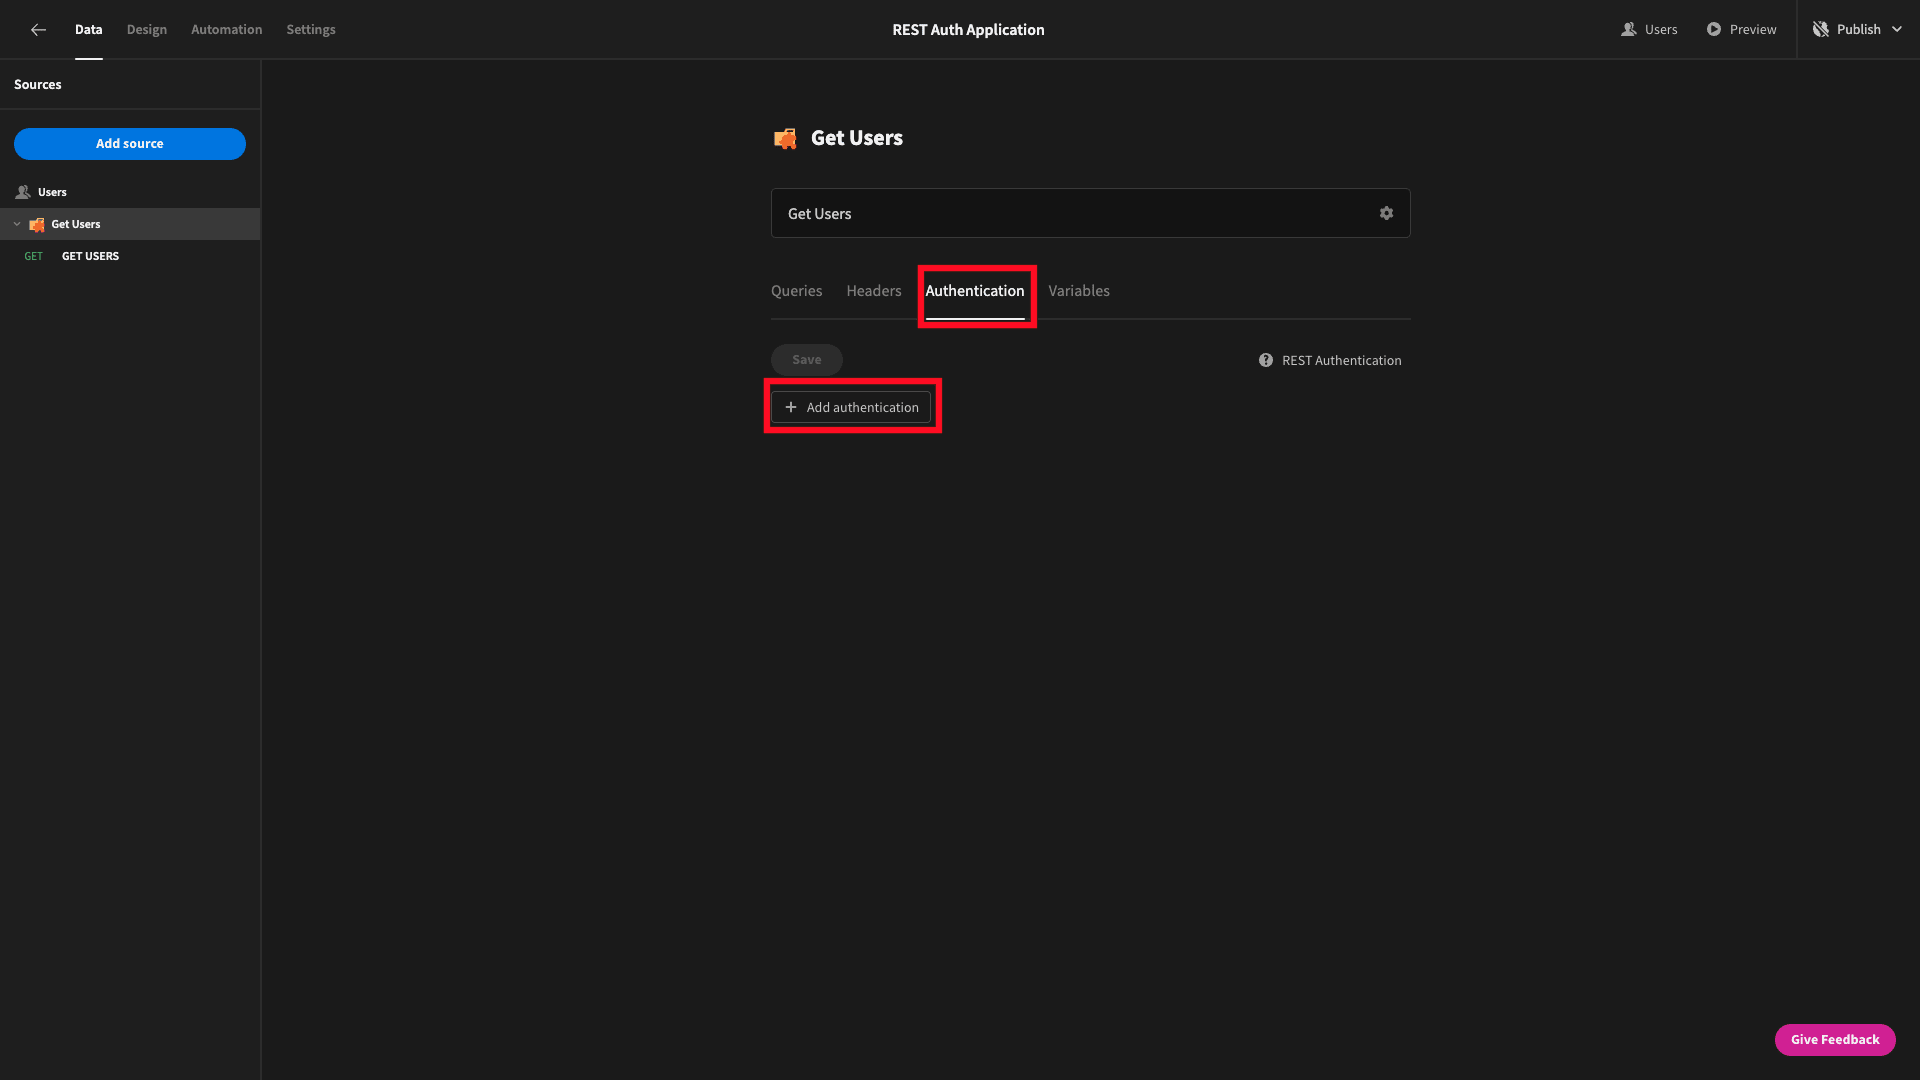1920x1080 pixels.
Task: Click the back arrow navigation icon
Action: [x=36, y=29]
